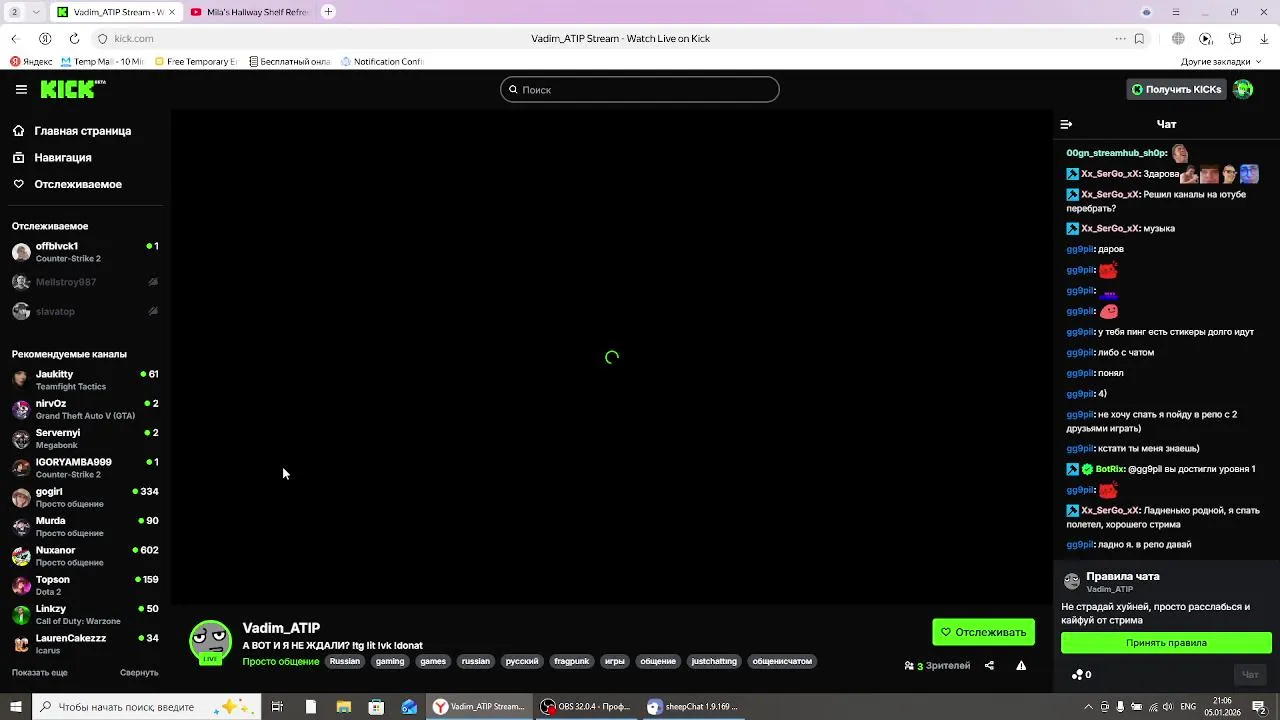1280x720 pixels.
Task: Open the user profile avatar
Action: [x=1243, y=89]
